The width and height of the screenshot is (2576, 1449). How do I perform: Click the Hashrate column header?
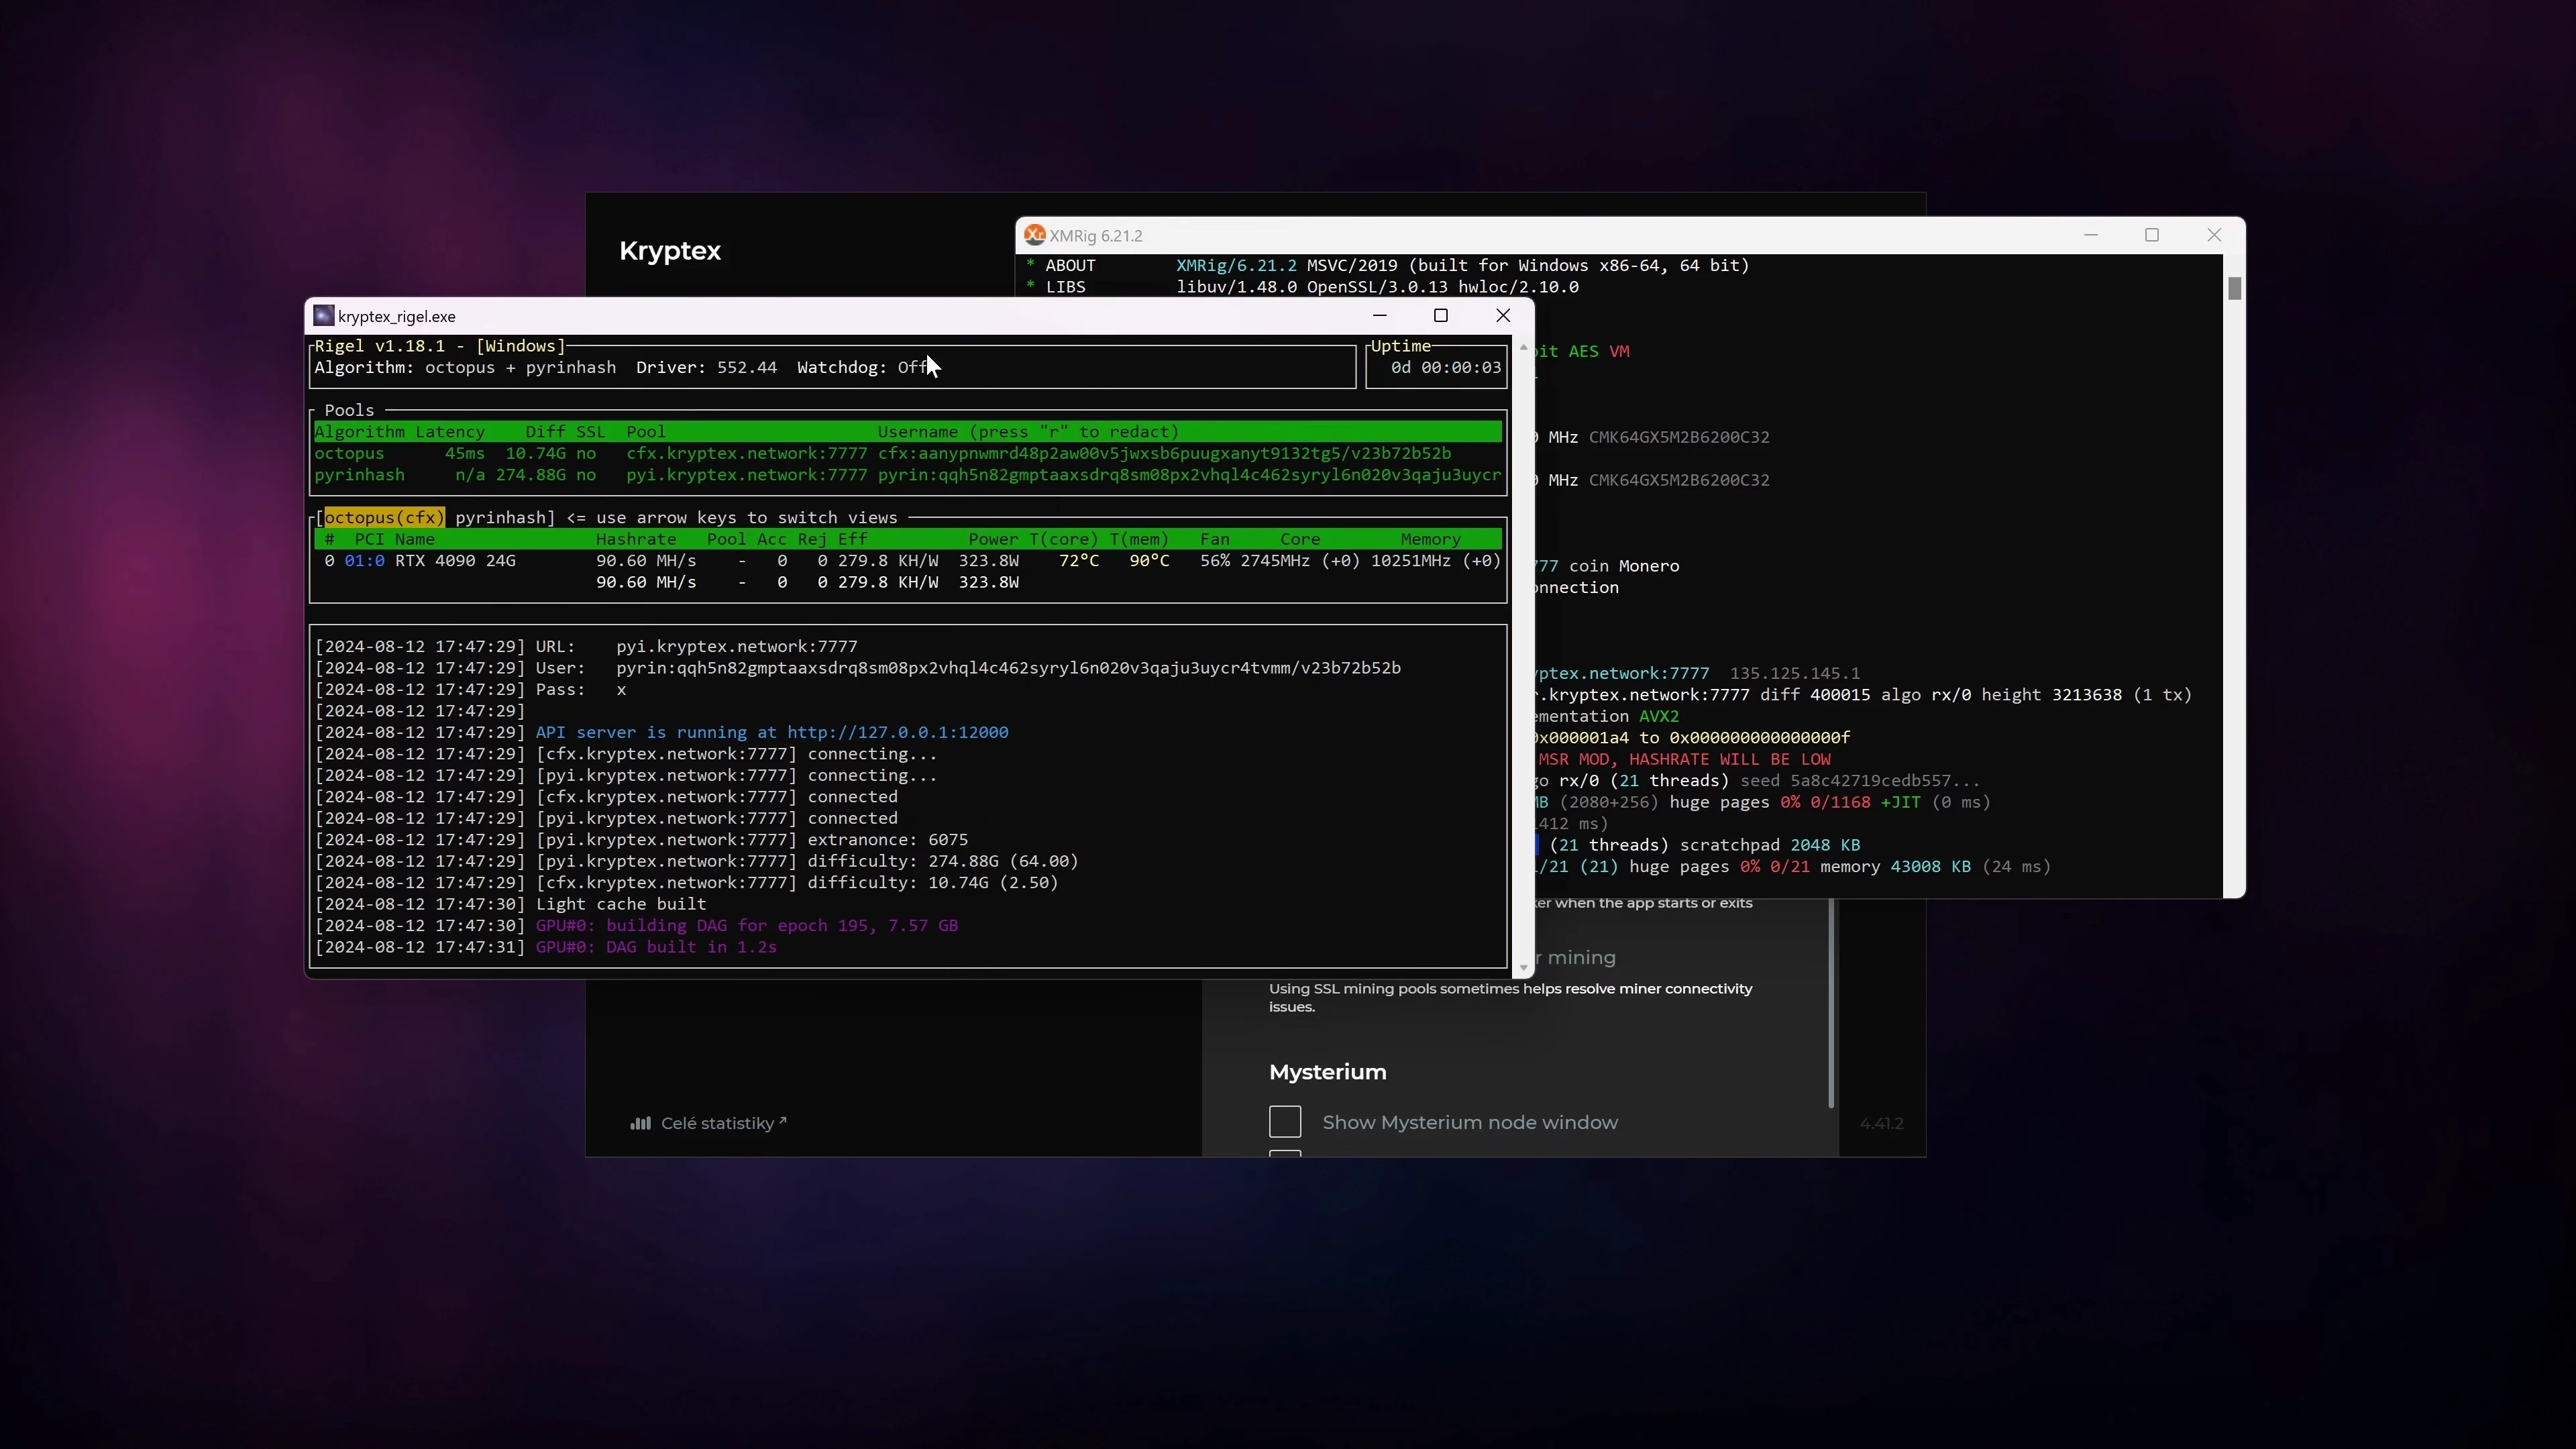pyautogui.click(x=636, y=539)
